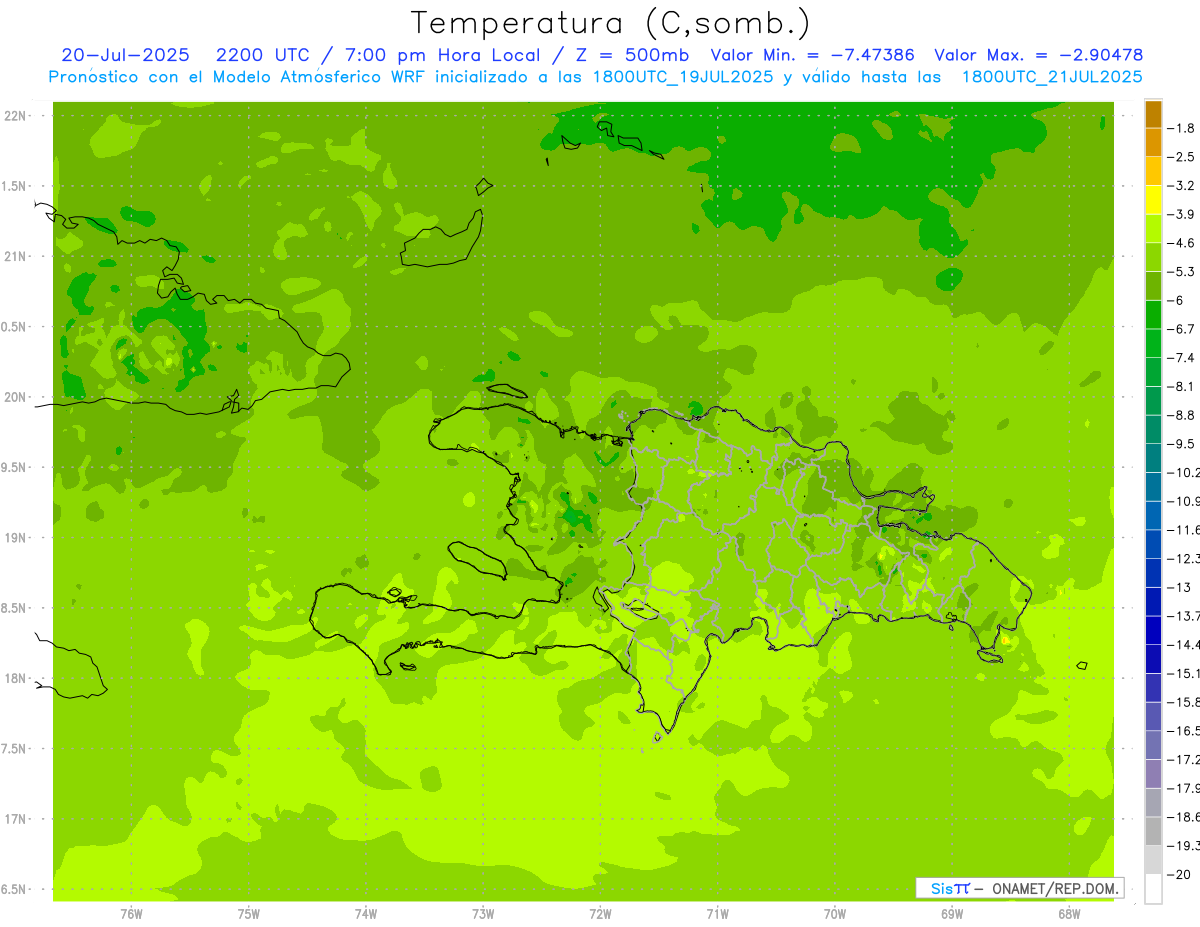Pick lime swatch between -3.9 and -4.6
The width and height of the screenshot is (1200, 927).
coord(1153,229)
